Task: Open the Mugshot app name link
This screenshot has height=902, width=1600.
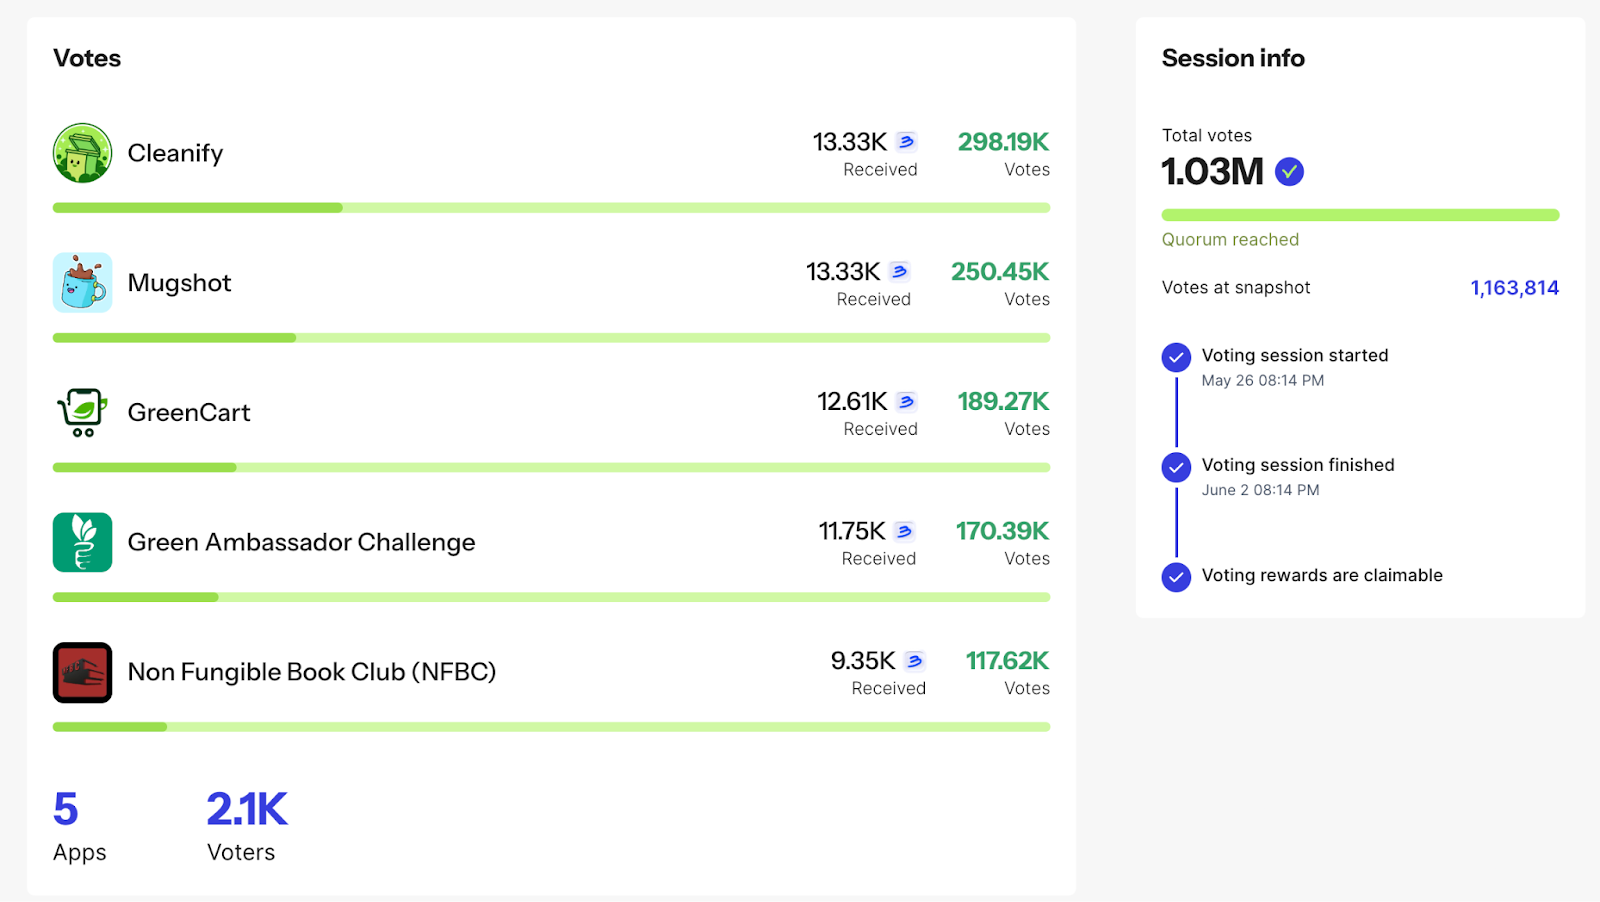Action: (179, 283)
